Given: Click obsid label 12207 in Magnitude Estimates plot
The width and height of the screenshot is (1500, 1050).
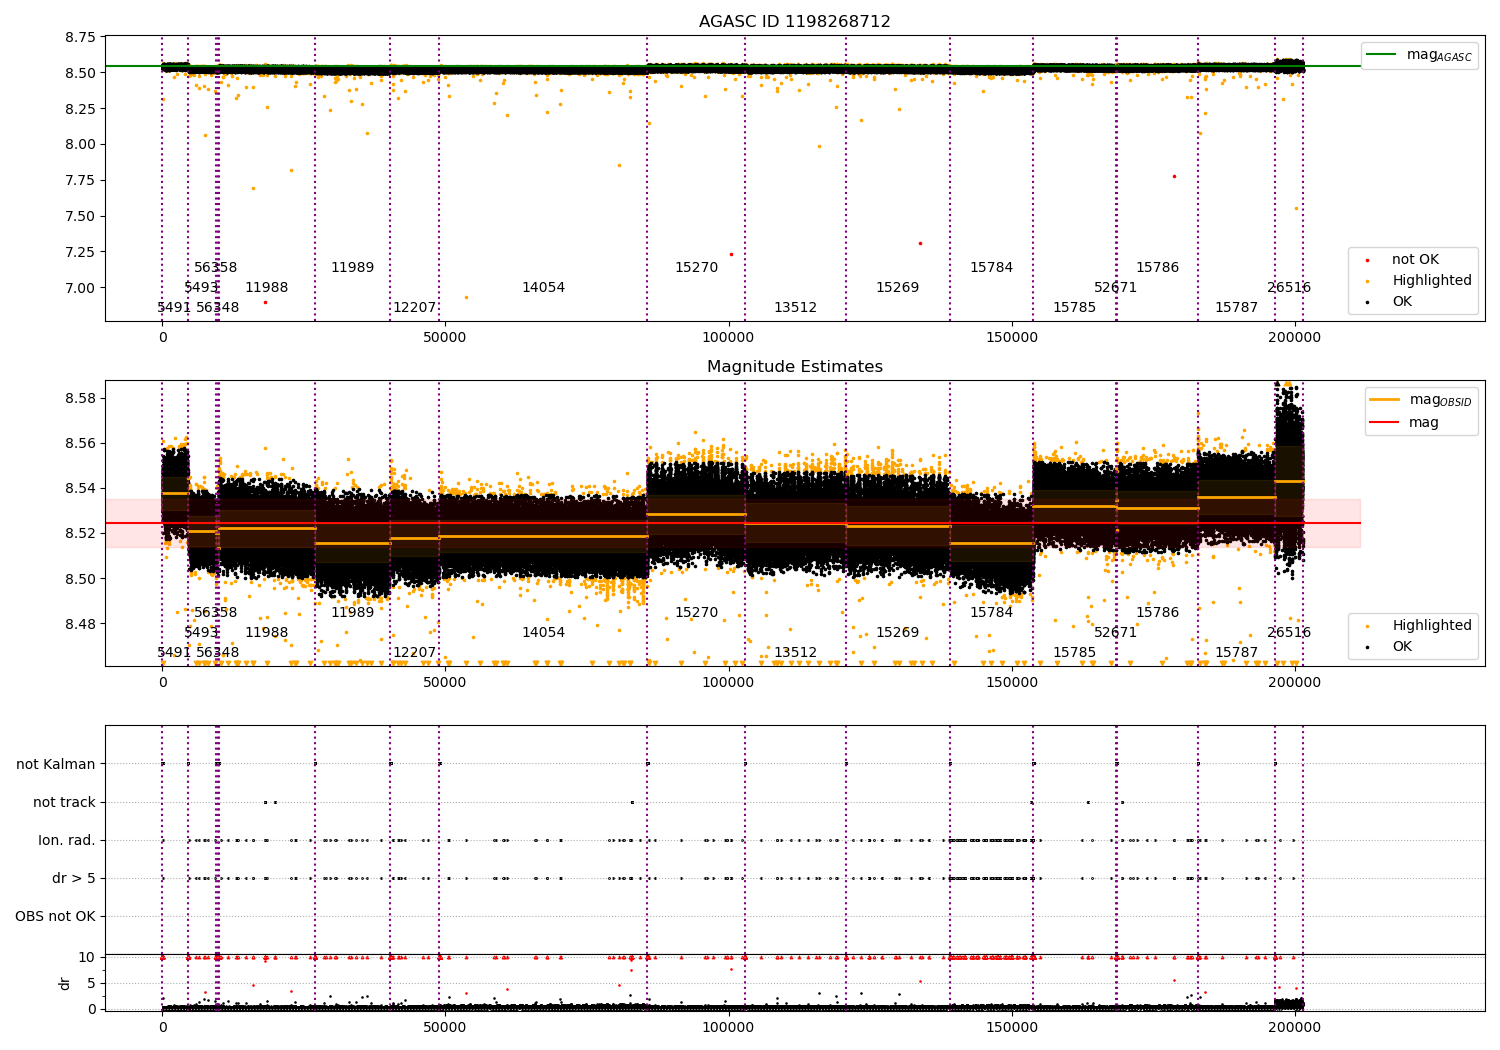Looking at the screenshot, I should [x=415, y=653].
